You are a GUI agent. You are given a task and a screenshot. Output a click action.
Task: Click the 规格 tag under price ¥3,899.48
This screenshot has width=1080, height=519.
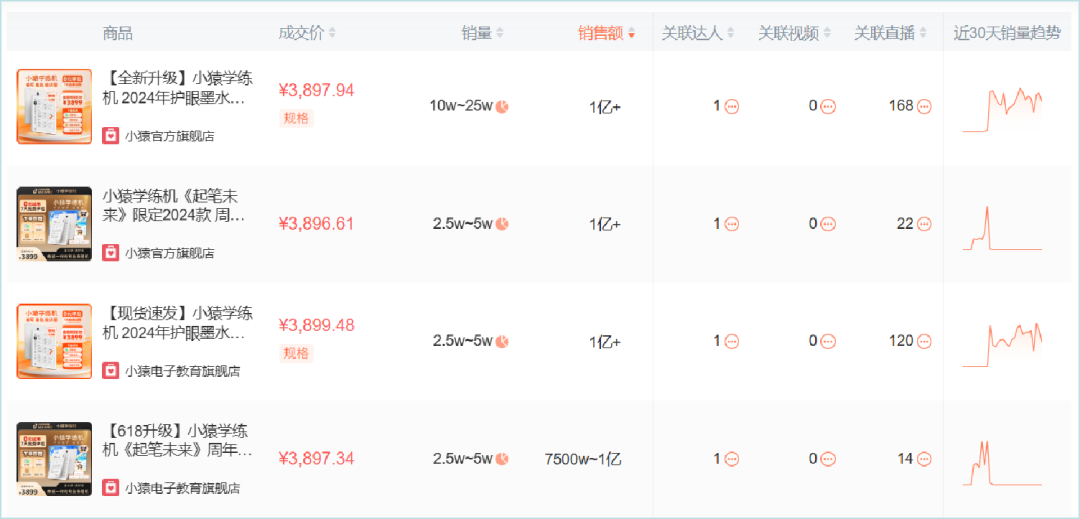[x=296, y=353]
